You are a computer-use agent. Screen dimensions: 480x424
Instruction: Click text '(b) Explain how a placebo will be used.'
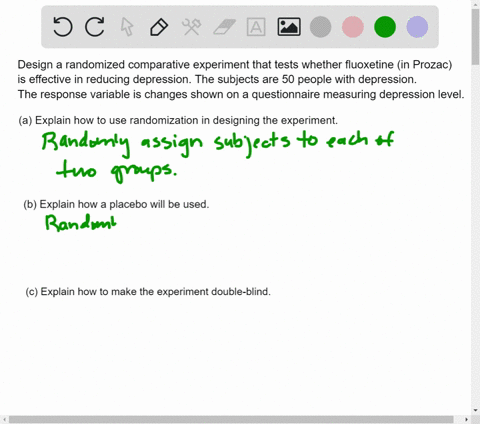(116, 204)
